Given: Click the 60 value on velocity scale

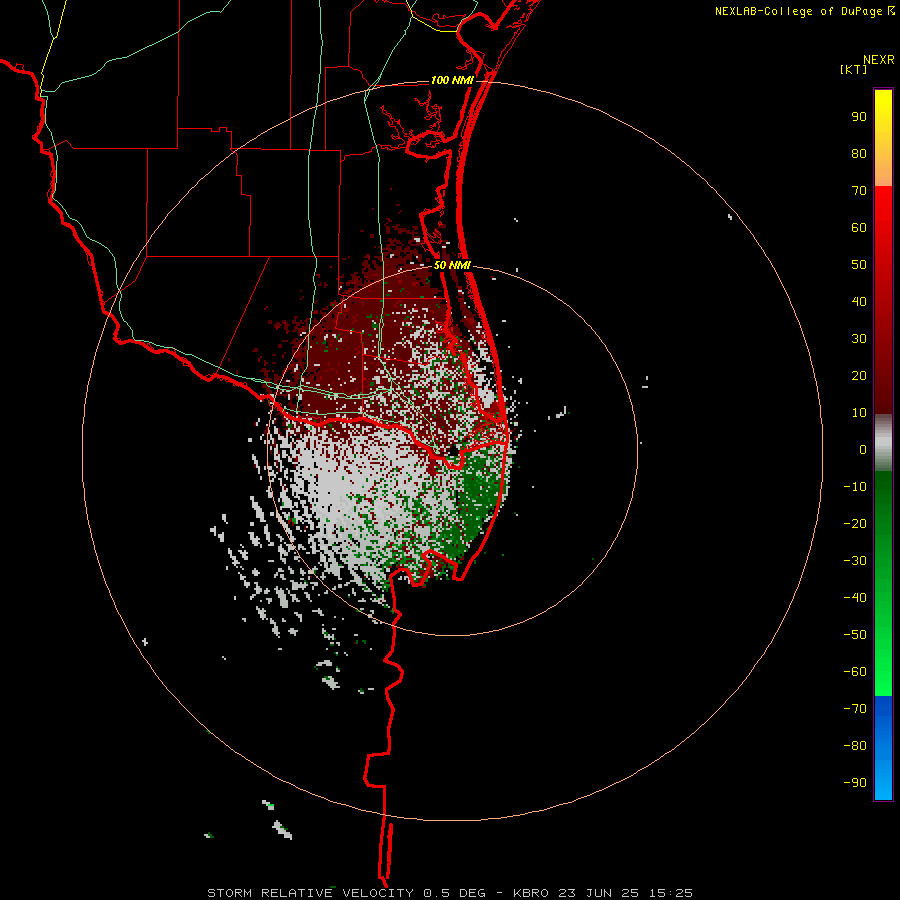Looking at the screenshot, I should pos(859,227).
